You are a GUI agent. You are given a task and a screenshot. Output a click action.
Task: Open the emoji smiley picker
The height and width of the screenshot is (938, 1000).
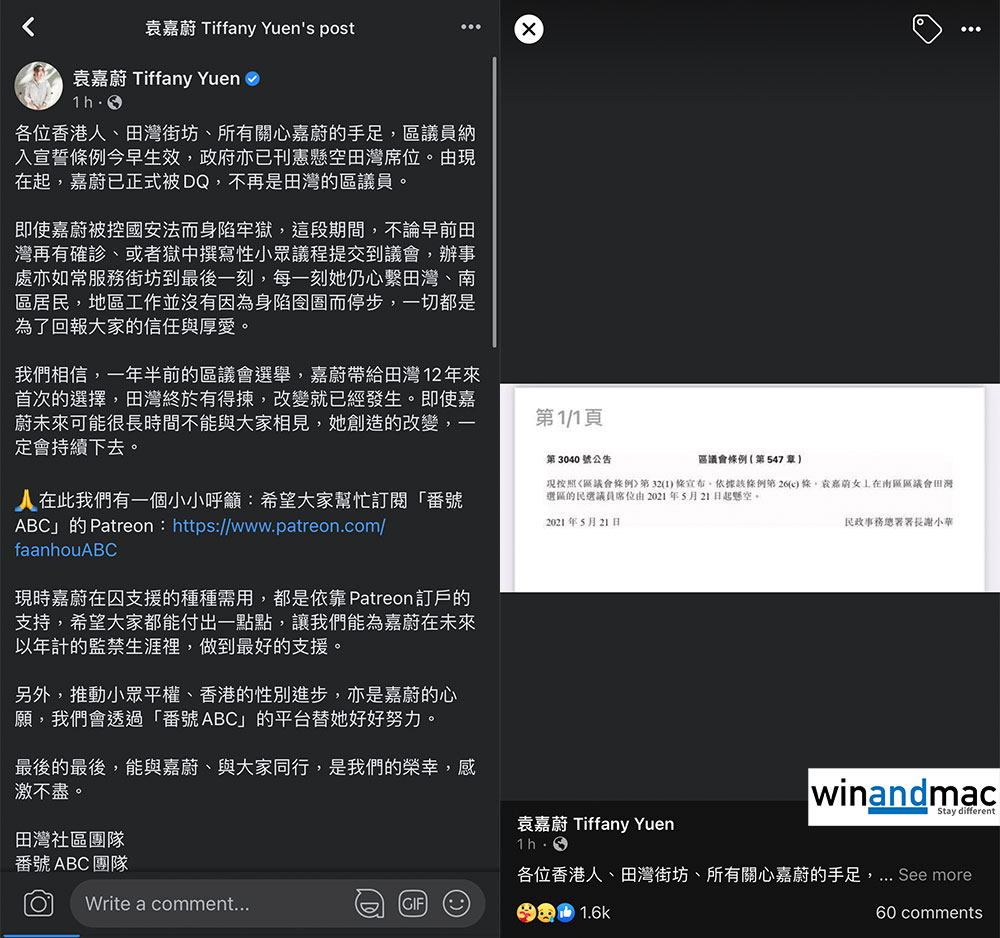[x=457, y=904]
